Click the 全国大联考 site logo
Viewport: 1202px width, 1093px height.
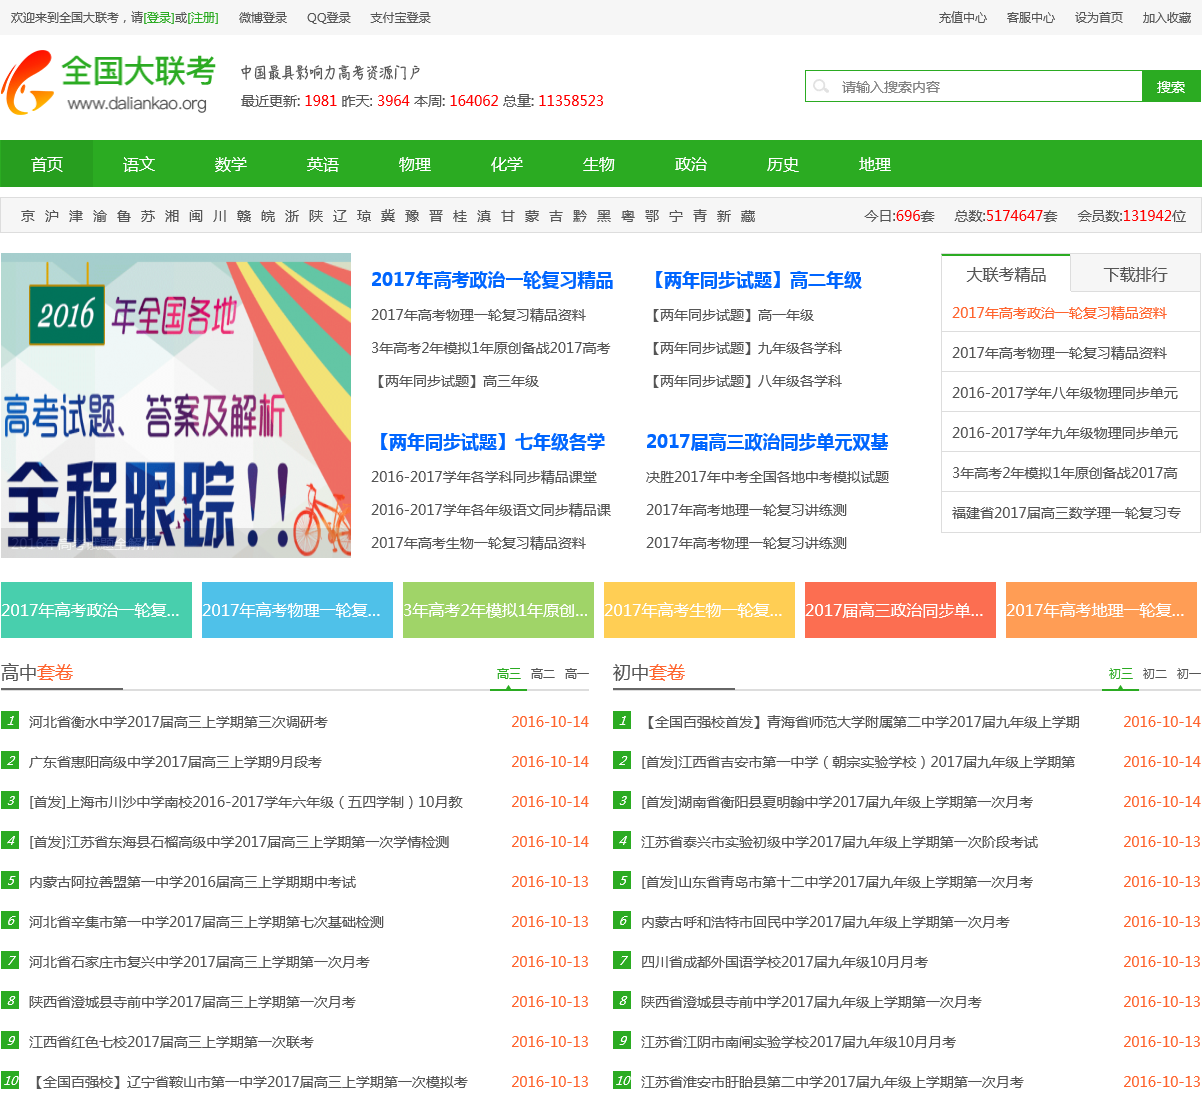[109, 82]
